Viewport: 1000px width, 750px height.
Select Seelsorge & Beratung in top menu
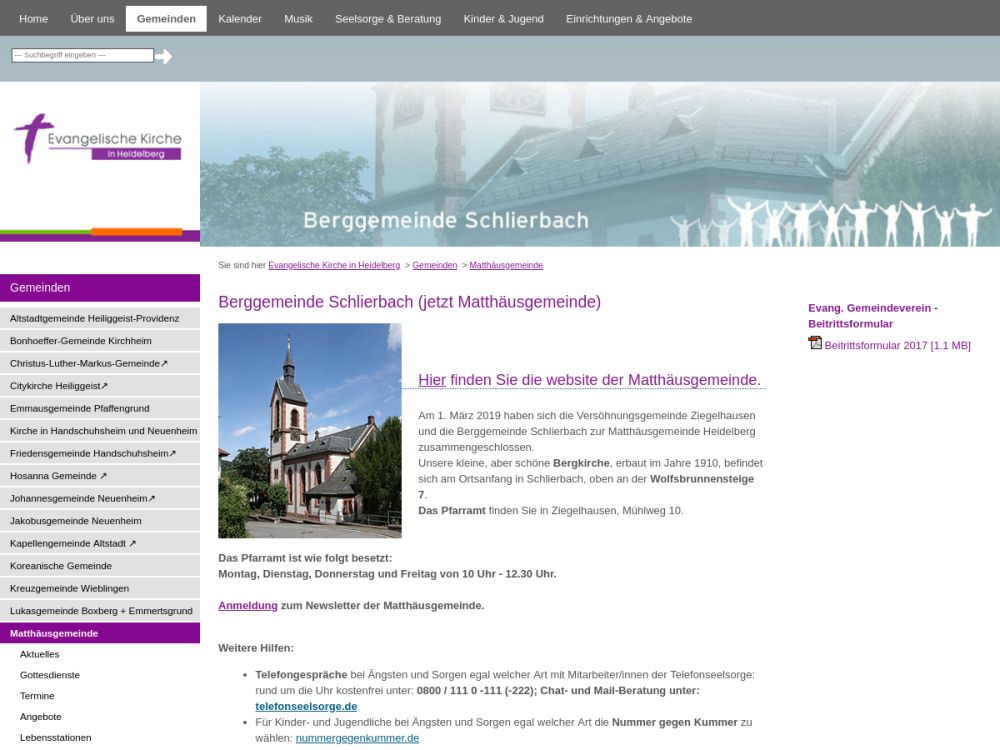[388, 19]
